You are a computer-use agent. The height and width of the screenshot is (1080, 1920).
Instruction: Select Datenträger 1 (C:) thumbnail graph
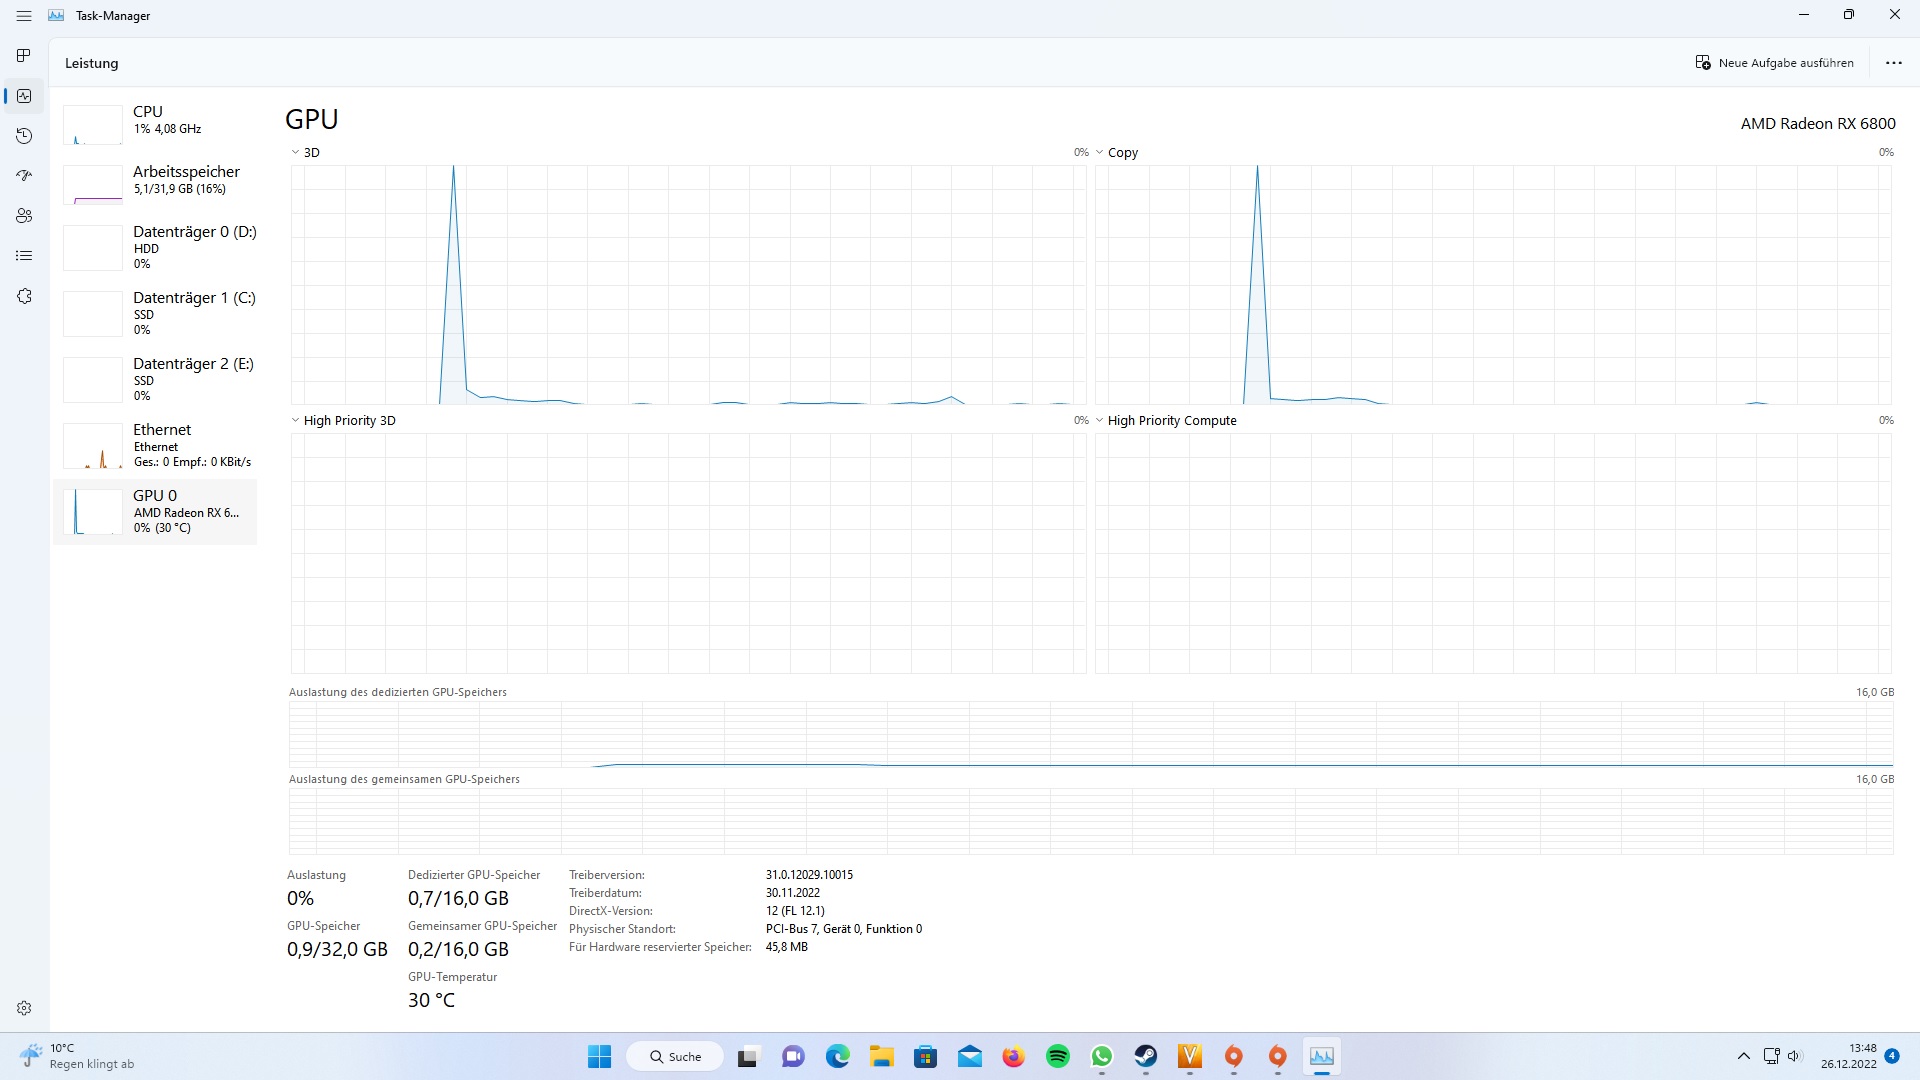click(x=93, y=314)
